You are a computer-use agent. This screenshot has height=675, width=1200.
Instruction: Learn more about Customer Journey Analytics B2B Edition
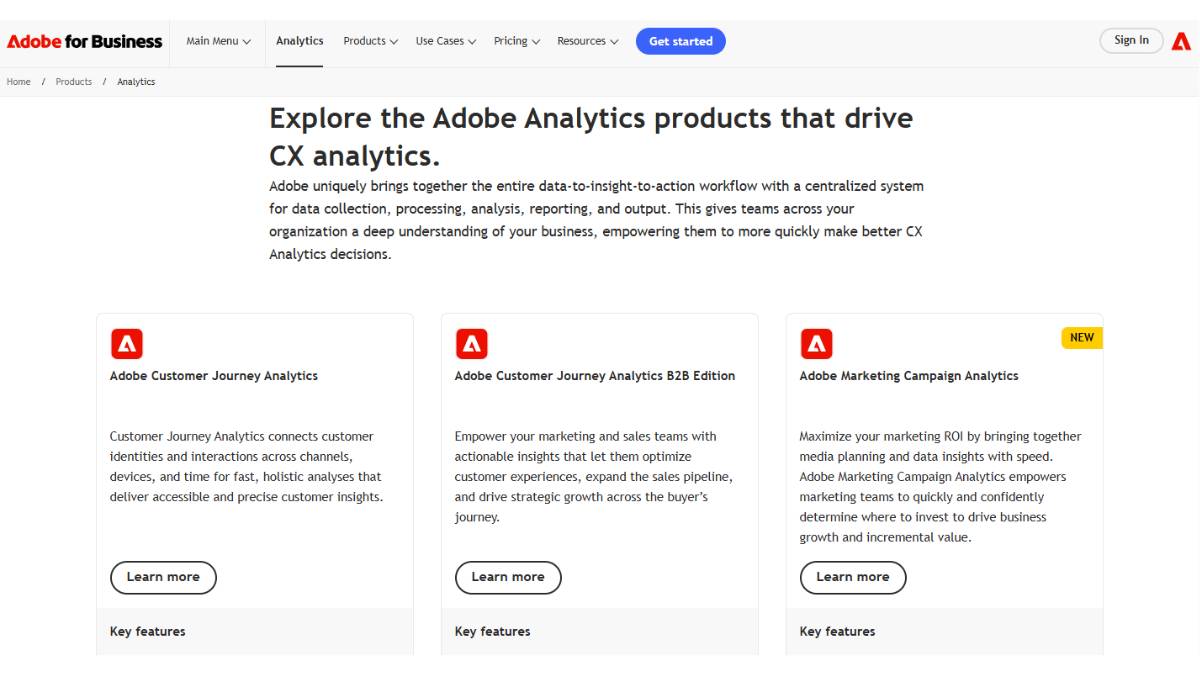508,577
